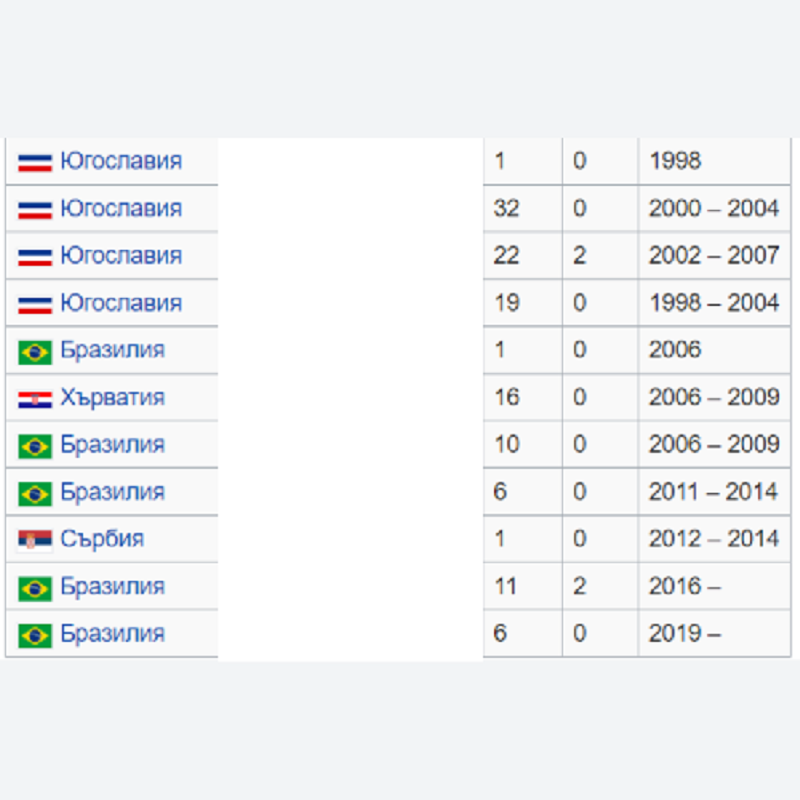The image size is (800, 800).
Task: Click the cell showing 16 matches
Action: (x=522, y=397)
